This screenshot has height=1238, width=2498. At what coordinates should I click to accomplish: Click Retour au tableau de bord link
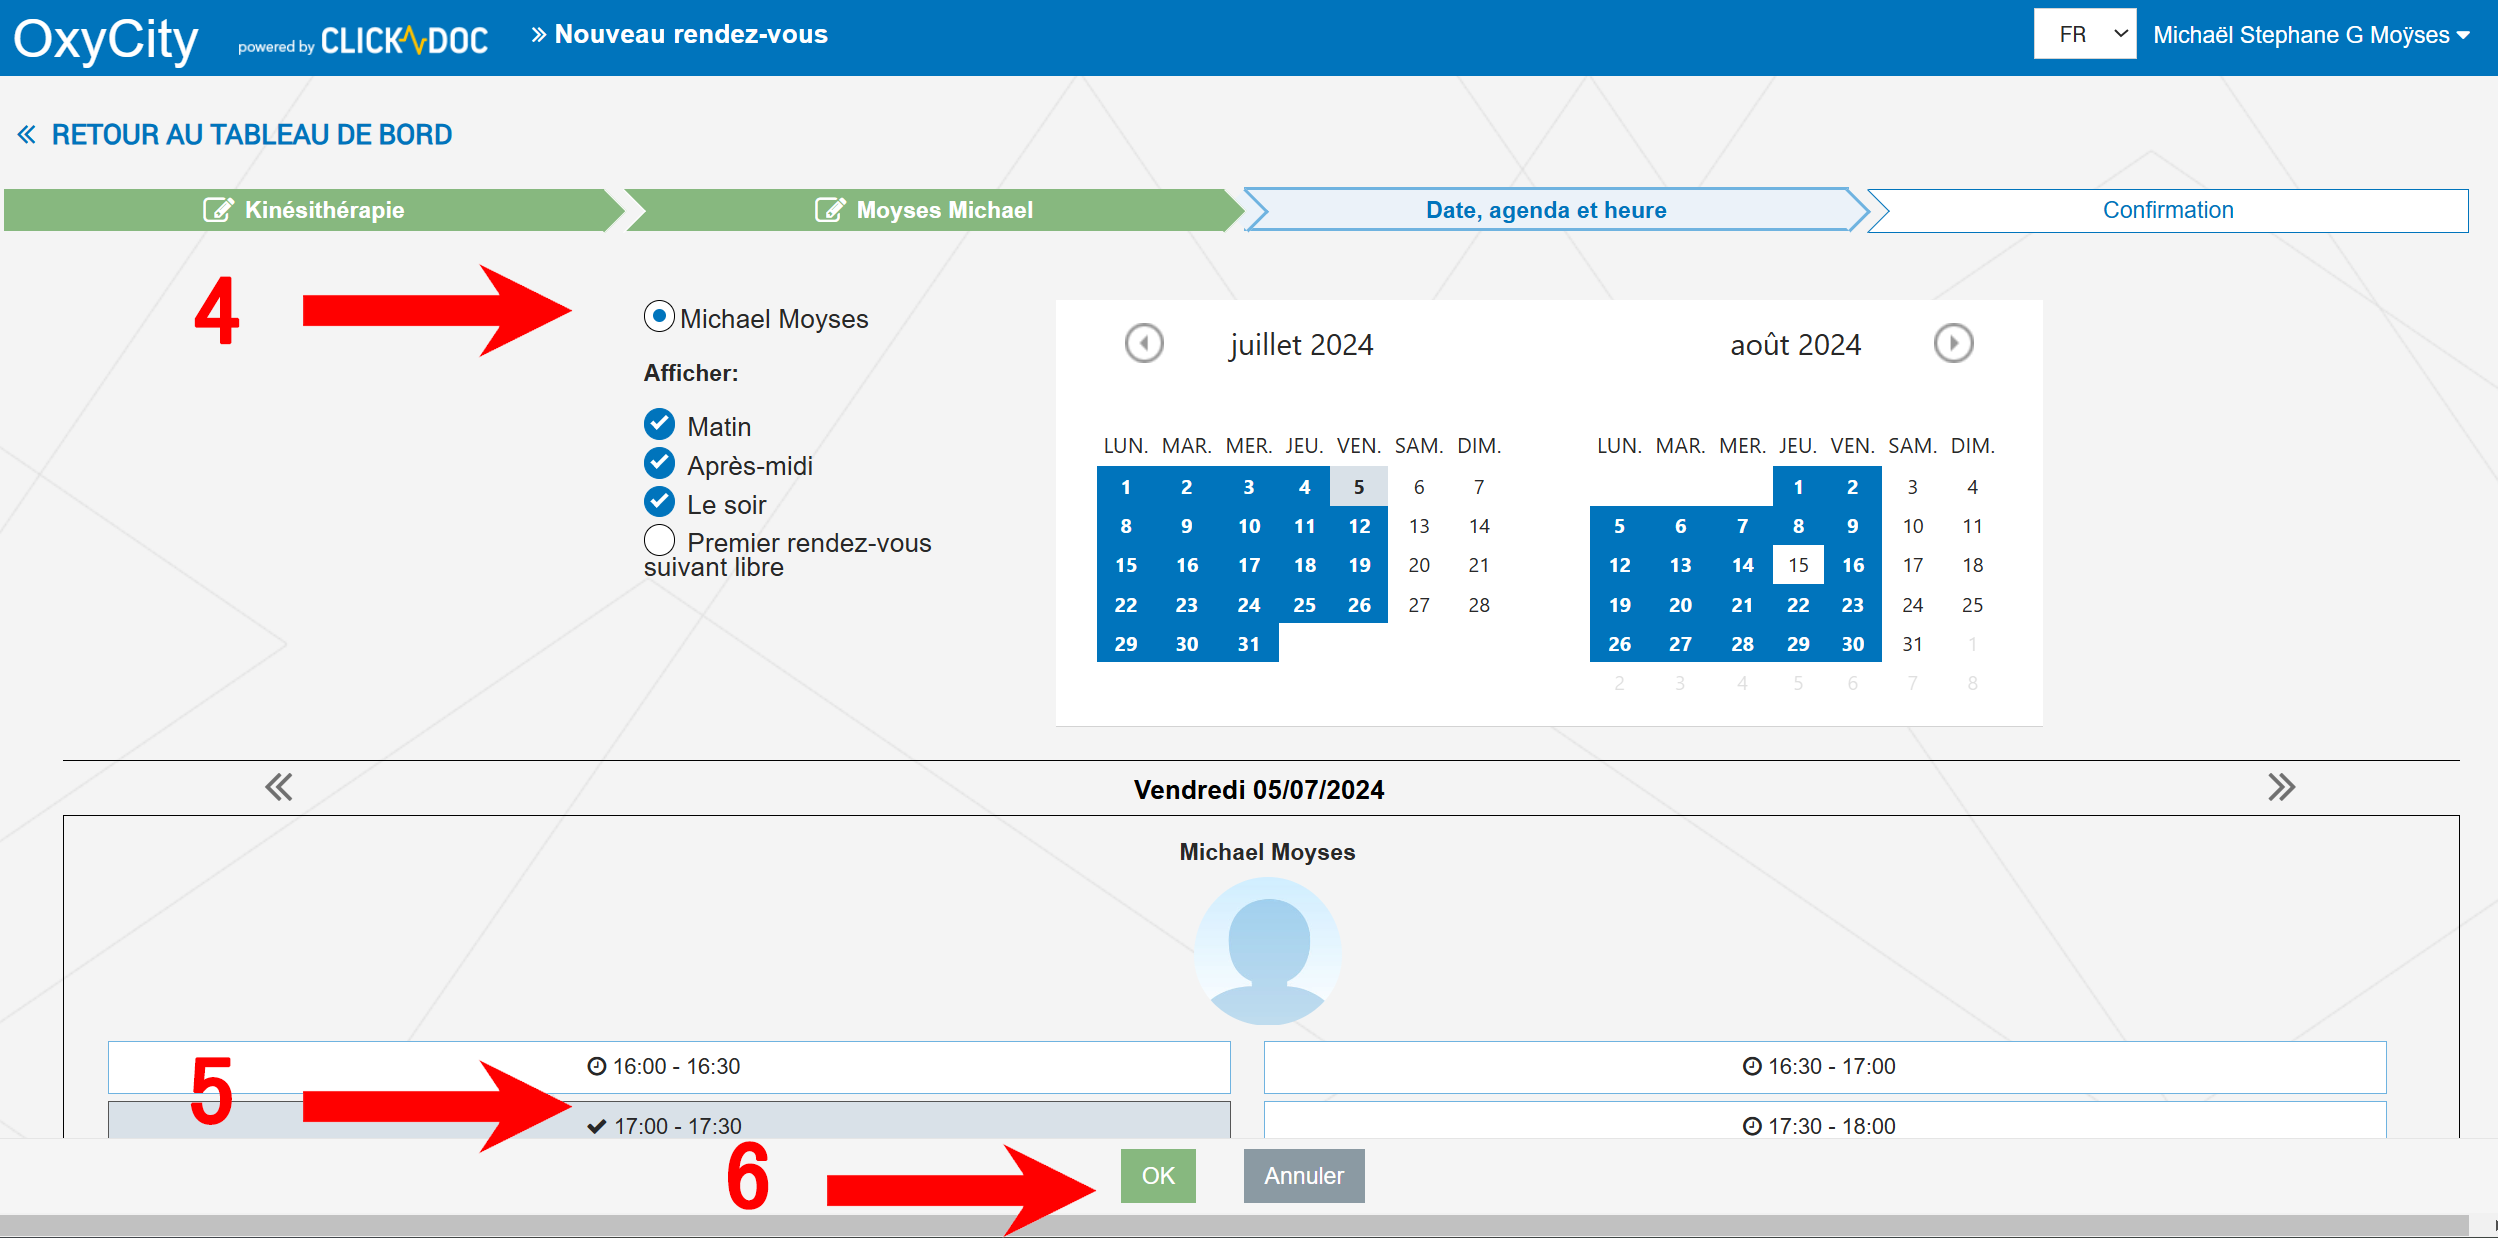[x=236, y=134]
